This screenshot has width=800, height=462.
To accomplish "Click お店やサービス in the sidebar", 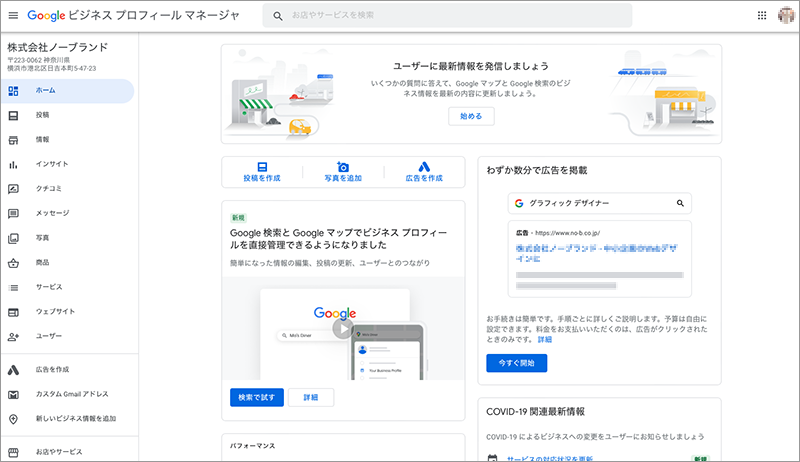I will (59, 452).
